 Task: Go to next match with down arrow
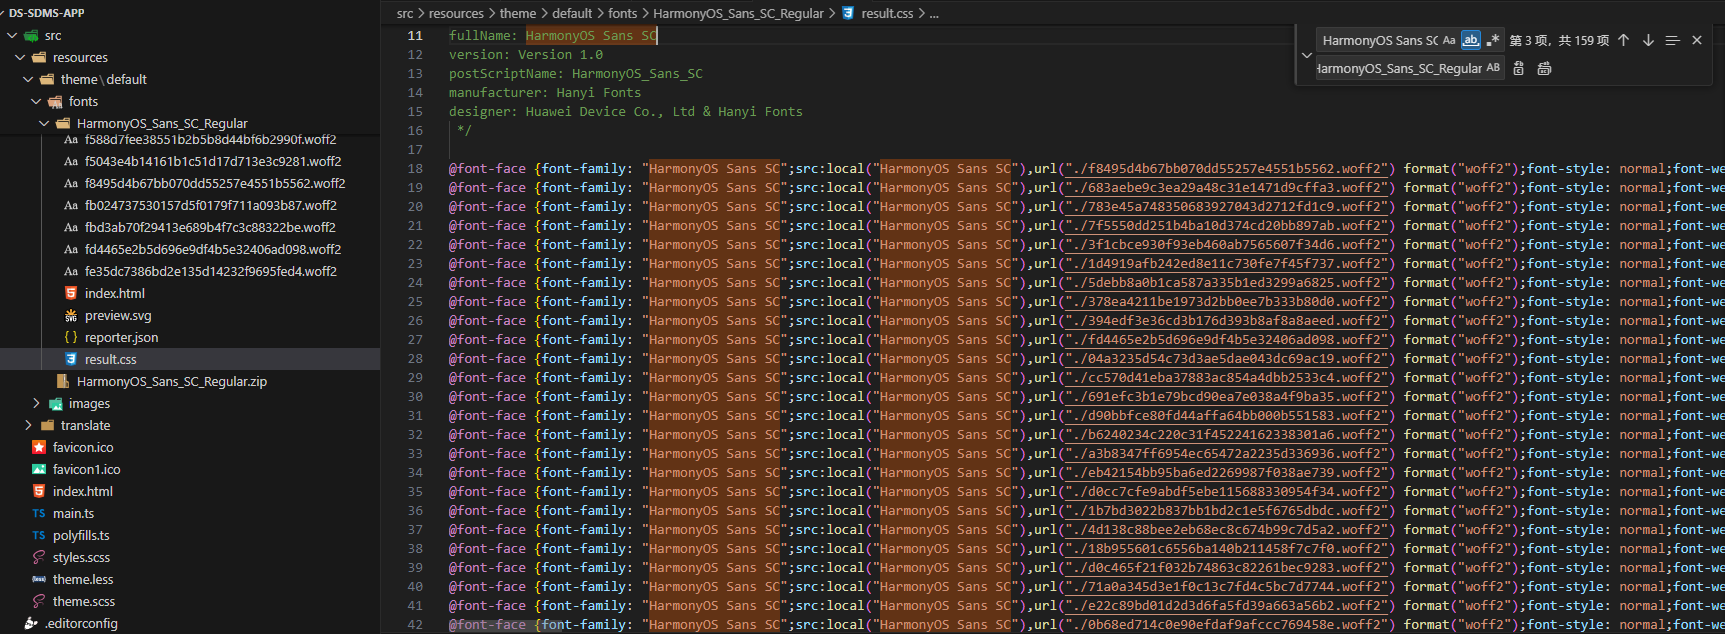(x=1648, y=40)
